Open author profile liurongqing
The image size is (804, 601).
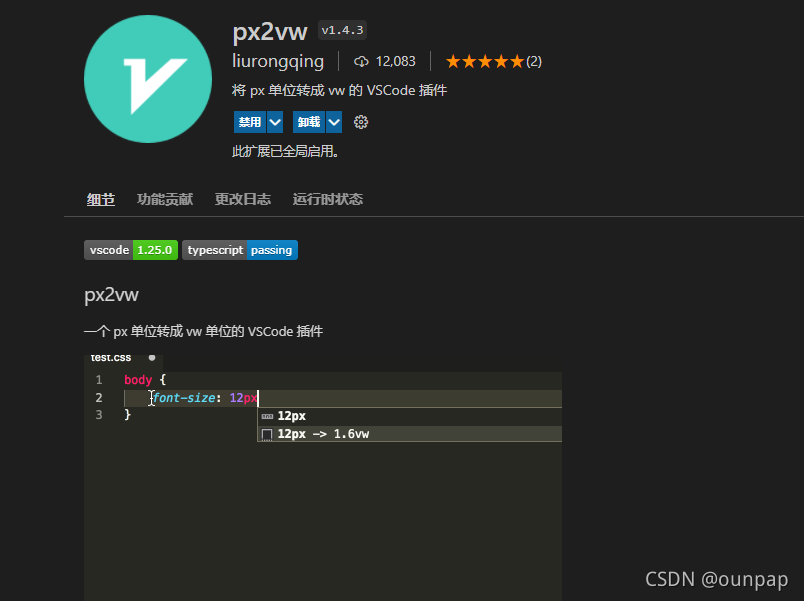[277, 61]
